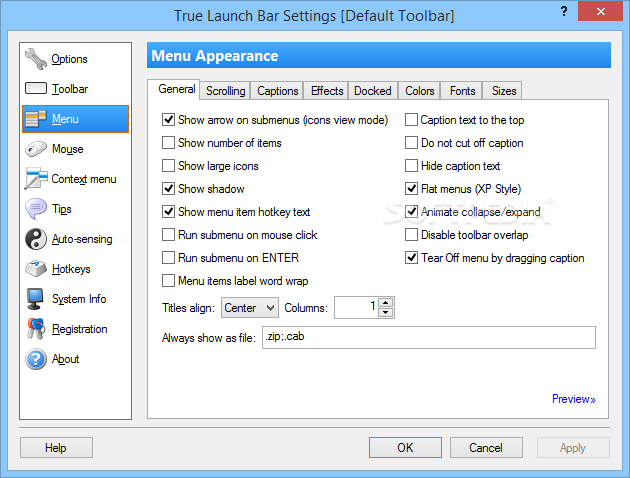Viewport: 630px width, 478px height.
Task: Select Context menu label in sidebar
Action: tap(84, 179)
